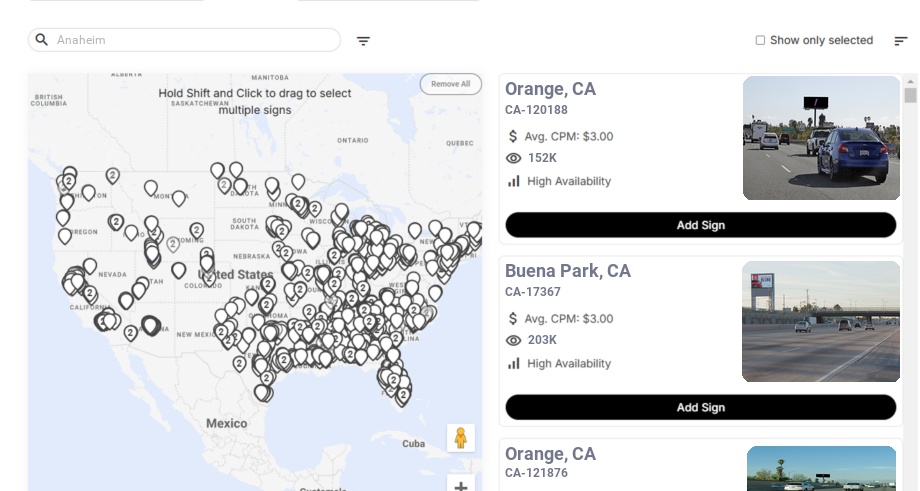
Task: Click the CA-121876 sign thumbnail
Action: 821,468
